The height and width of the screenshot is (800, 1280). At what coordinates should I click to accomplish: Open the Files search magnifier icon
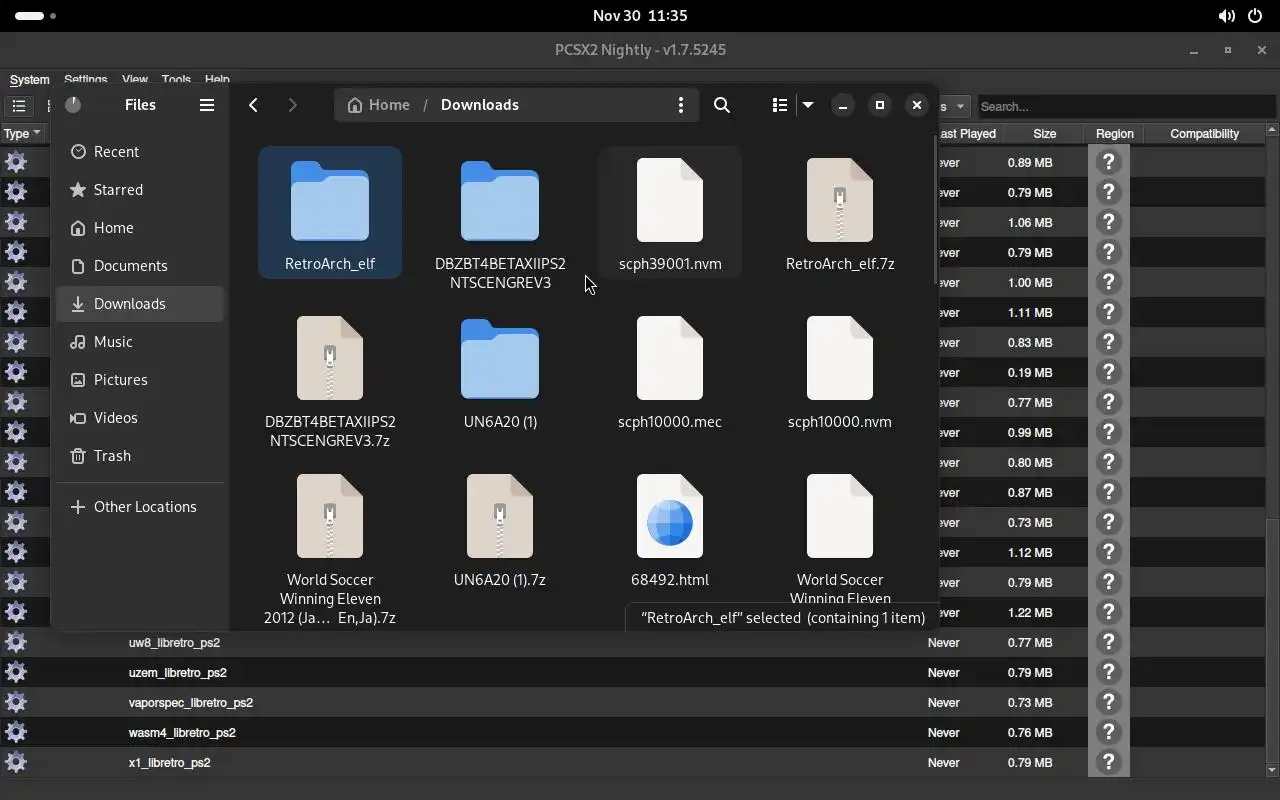pyautogui.click(x=722, y=105)
